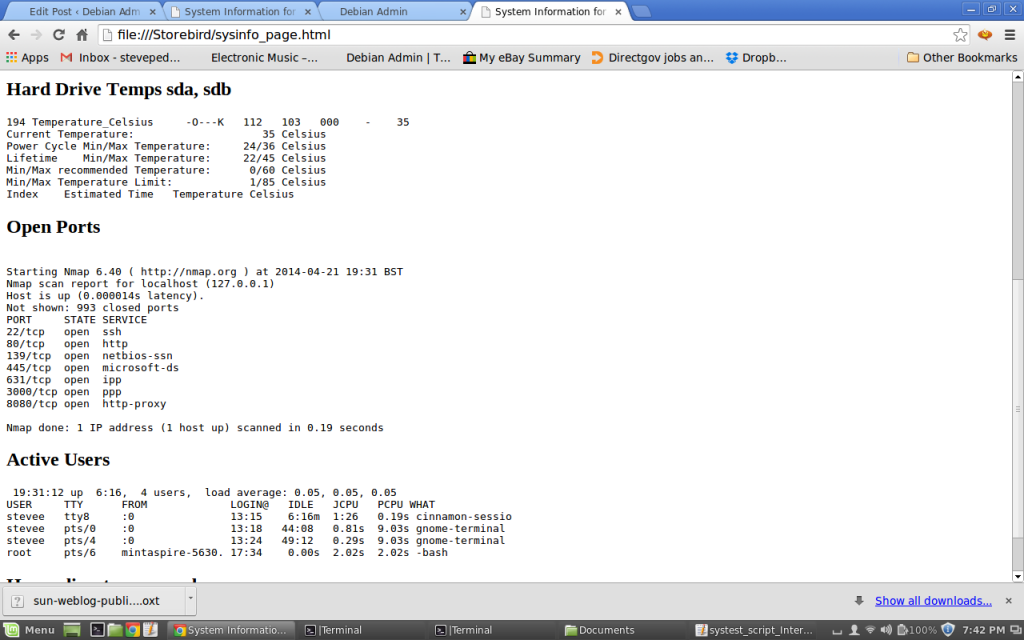Image resolution: width=1024 pixels, height=640 pixels.
Task: Click inside the address bar
Action: click(400, 33)
